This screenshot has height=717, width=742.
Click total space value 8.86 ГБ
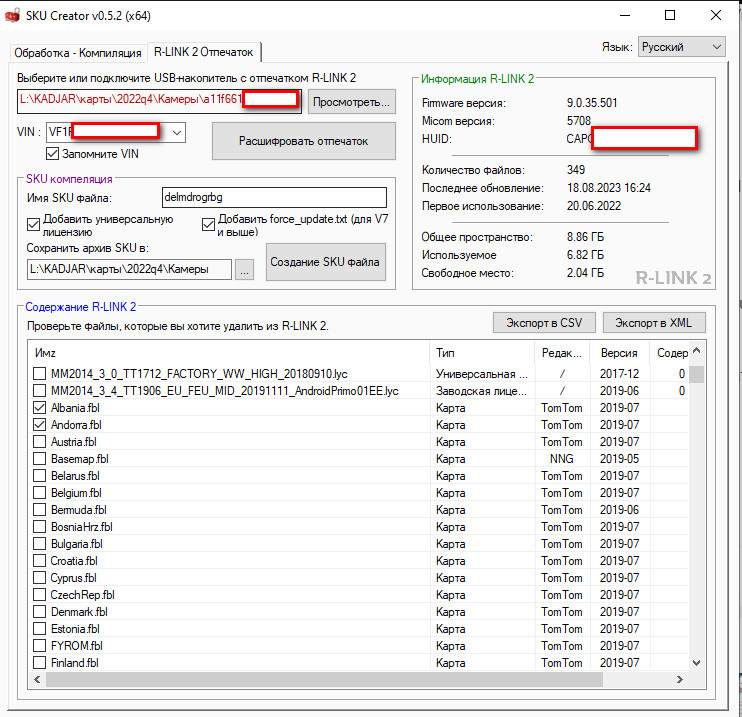click(x=585, y=237)
